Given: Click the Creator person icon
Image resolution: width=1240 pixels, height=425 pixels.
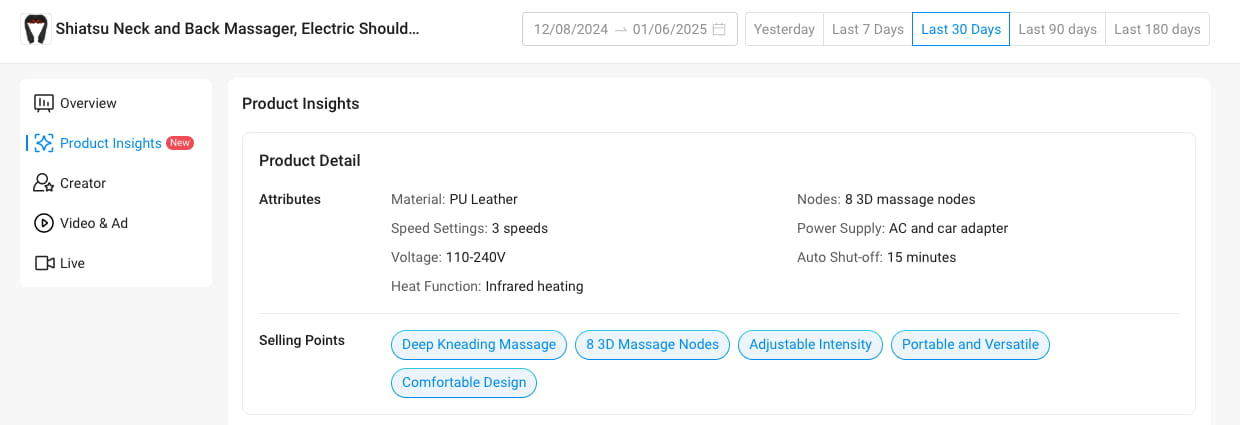Looking at the screenshot, I should click(43, 183).
